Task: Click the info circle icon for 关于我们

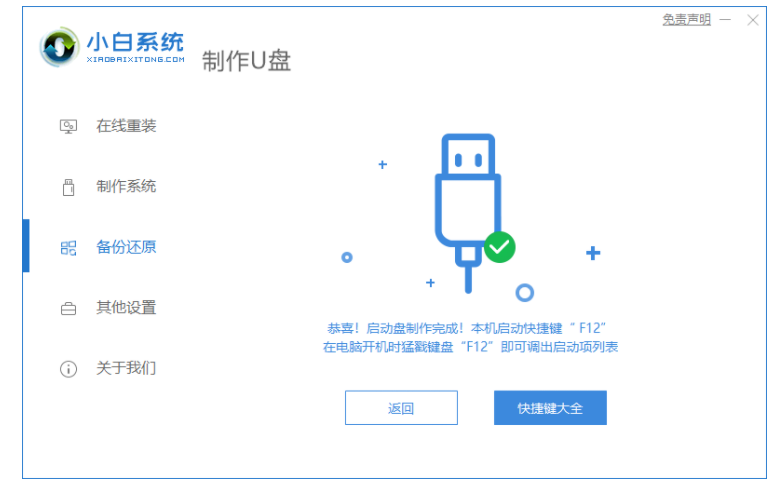Action: pyautogui.click(x=69, y=369)
